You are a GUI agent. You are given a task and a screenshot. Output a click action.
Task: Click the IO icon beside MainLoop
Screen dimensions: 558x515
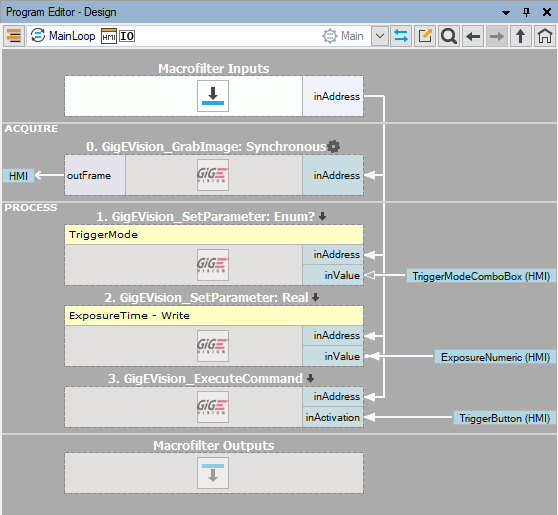pos(127,36)
